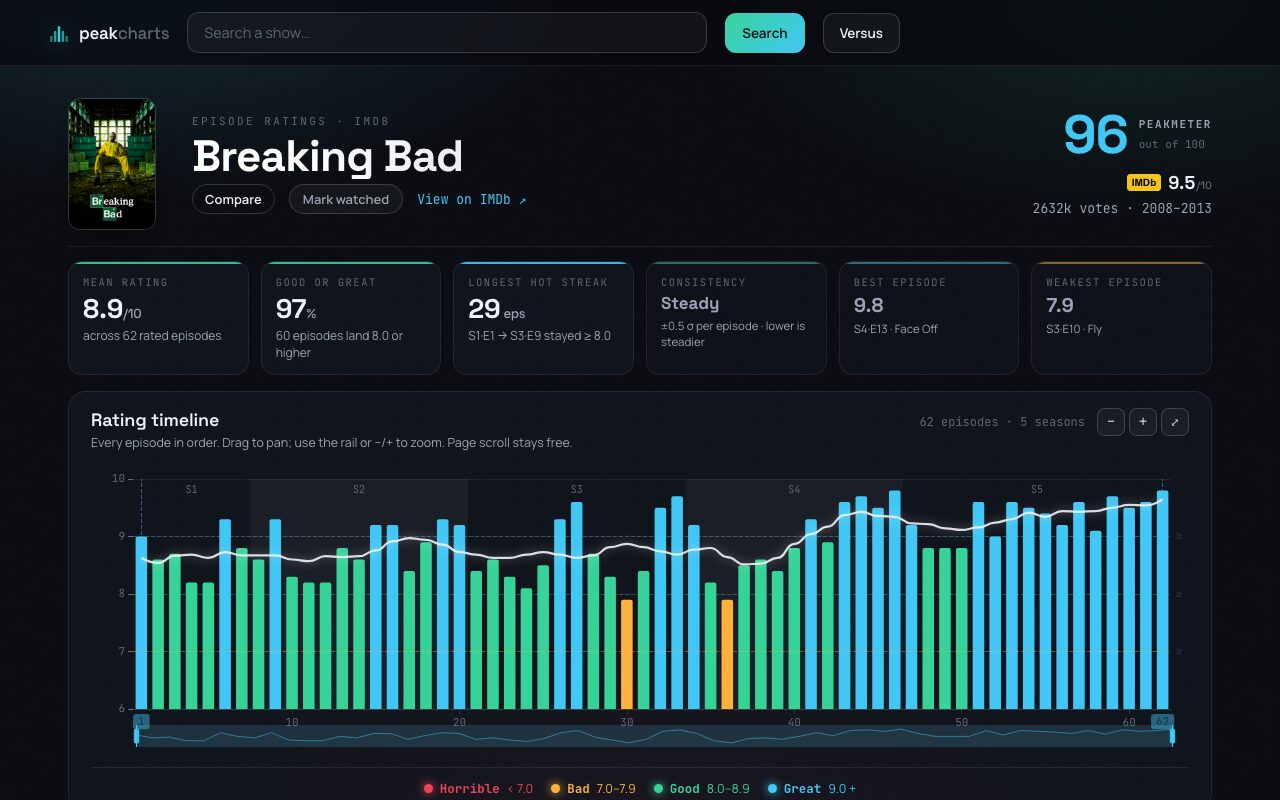The height and width of the screenshot is (800, 1280).
Task: Click the S4 season label in chart
Action: (x=794, y=490)
